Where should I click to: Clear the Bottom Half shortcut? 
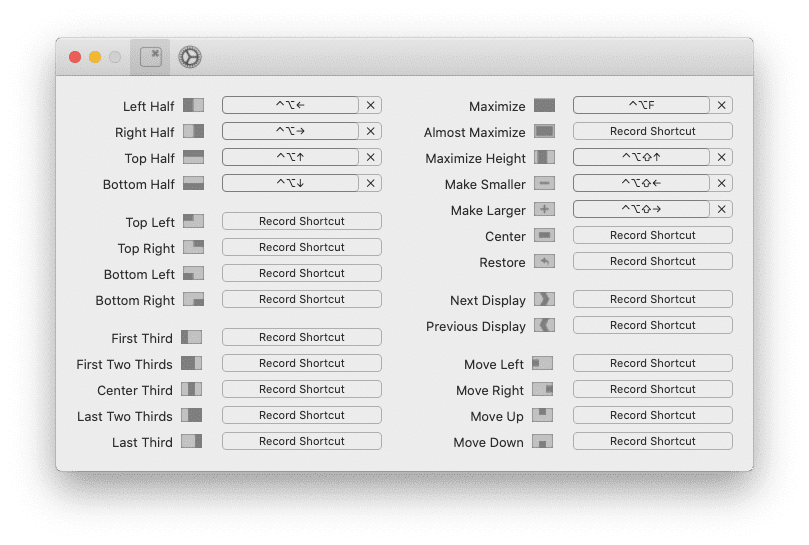[370, 183]
